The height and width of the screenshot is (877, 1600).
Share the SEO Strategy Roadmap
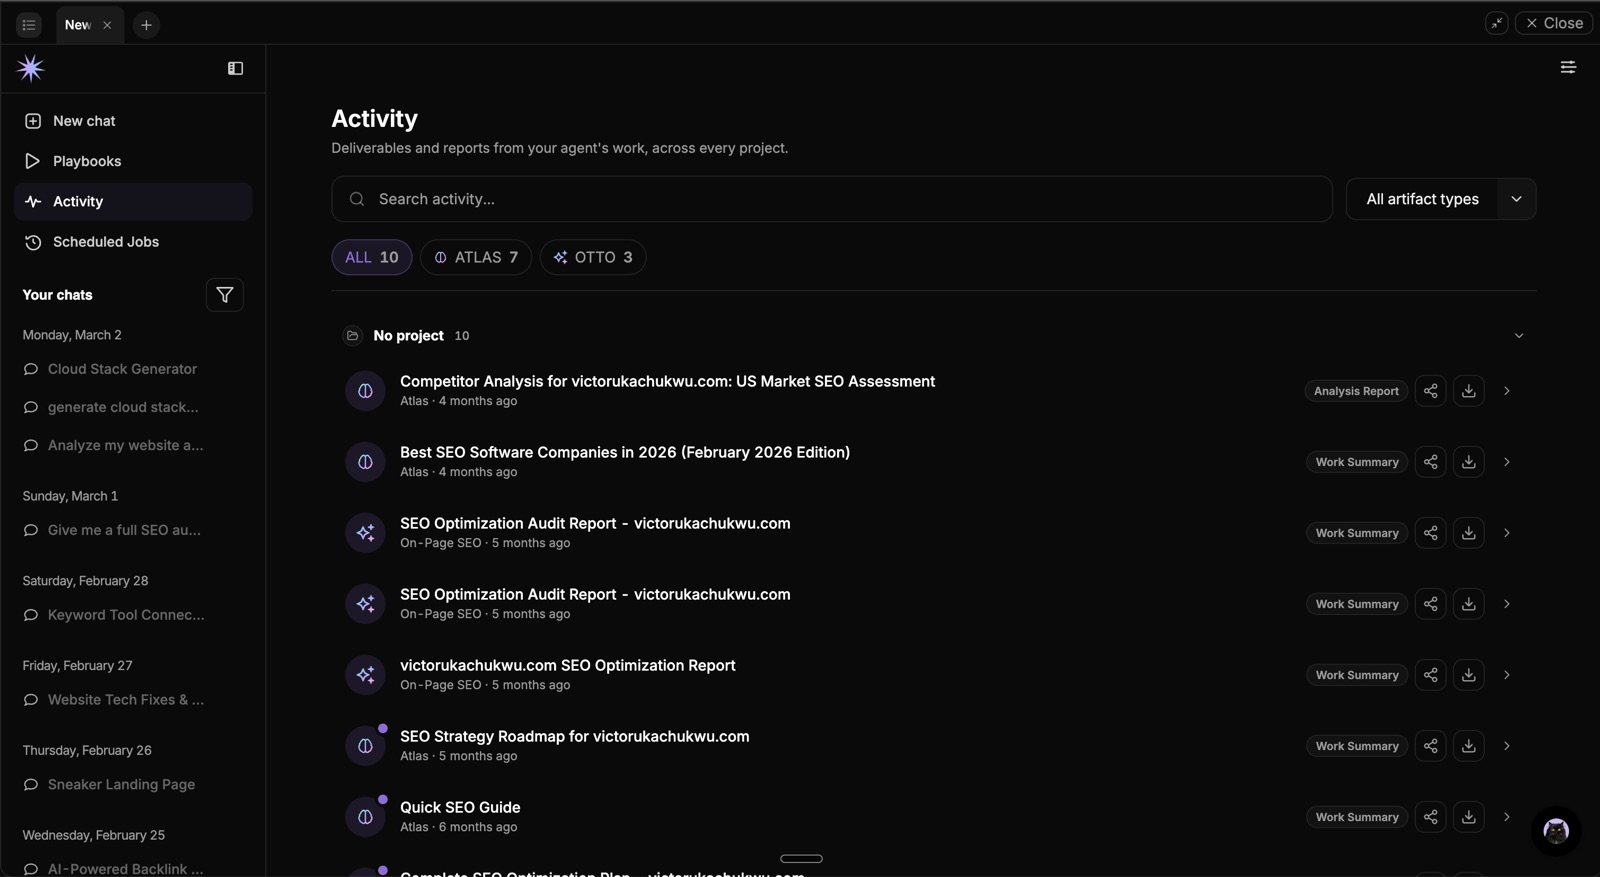coord(1431,746)
